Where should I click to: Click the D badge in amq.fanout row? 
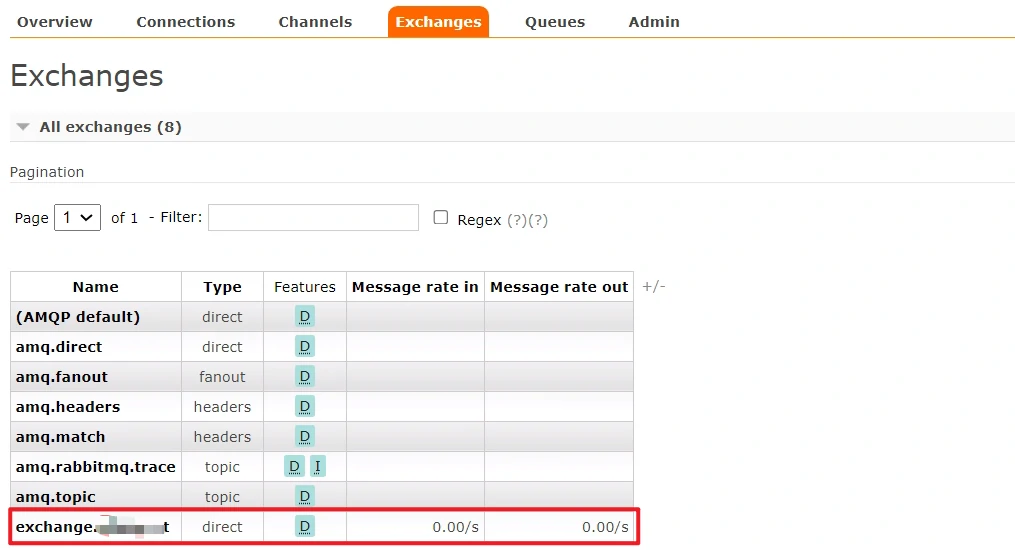(x=305, y=377)
